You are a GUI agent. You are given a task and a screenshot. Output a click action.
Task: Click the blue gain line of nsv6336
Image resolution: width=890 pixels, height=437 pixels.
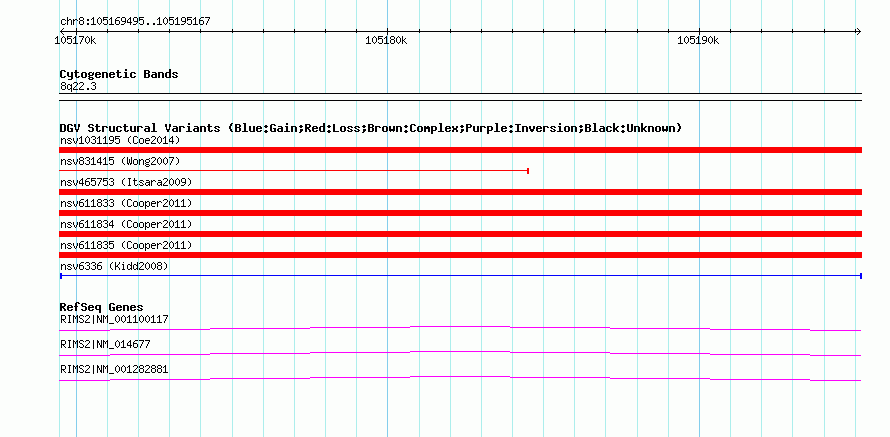(x=460, y=276)
